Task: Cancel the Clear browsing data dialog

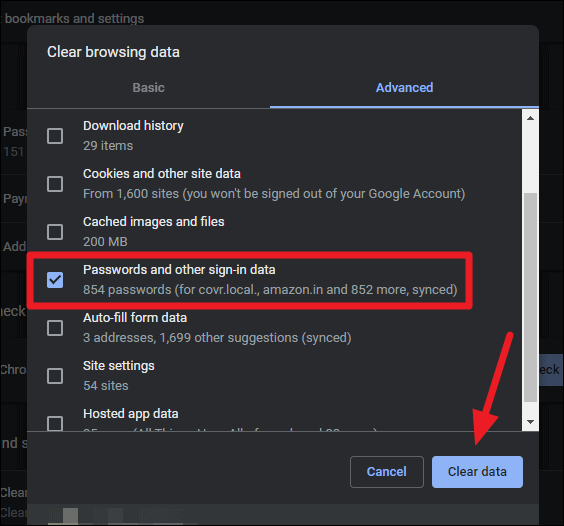Action: click(x=387, y=472)
